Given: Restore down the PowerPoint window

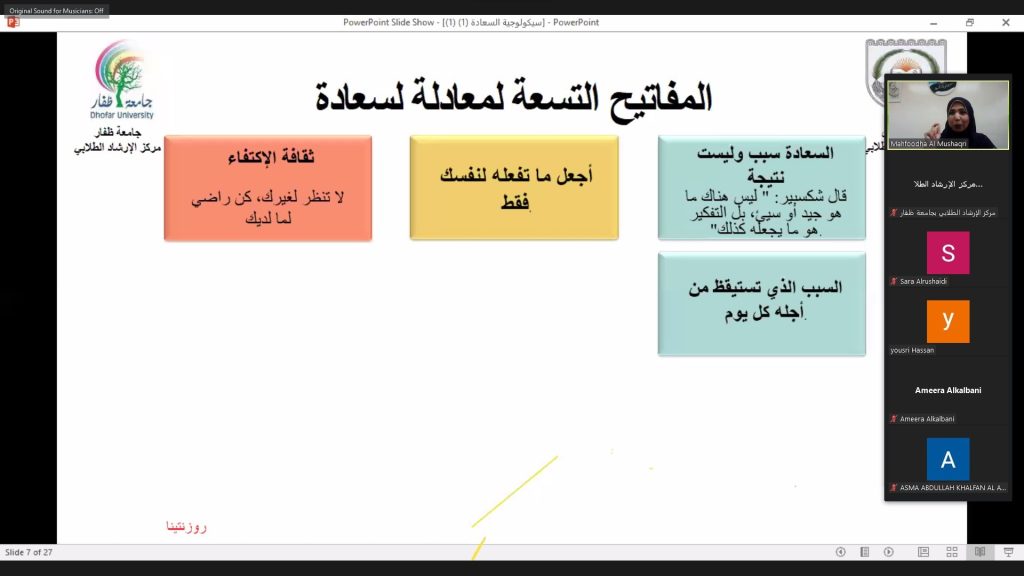Looking at the screenshot, I should [969, 22].
